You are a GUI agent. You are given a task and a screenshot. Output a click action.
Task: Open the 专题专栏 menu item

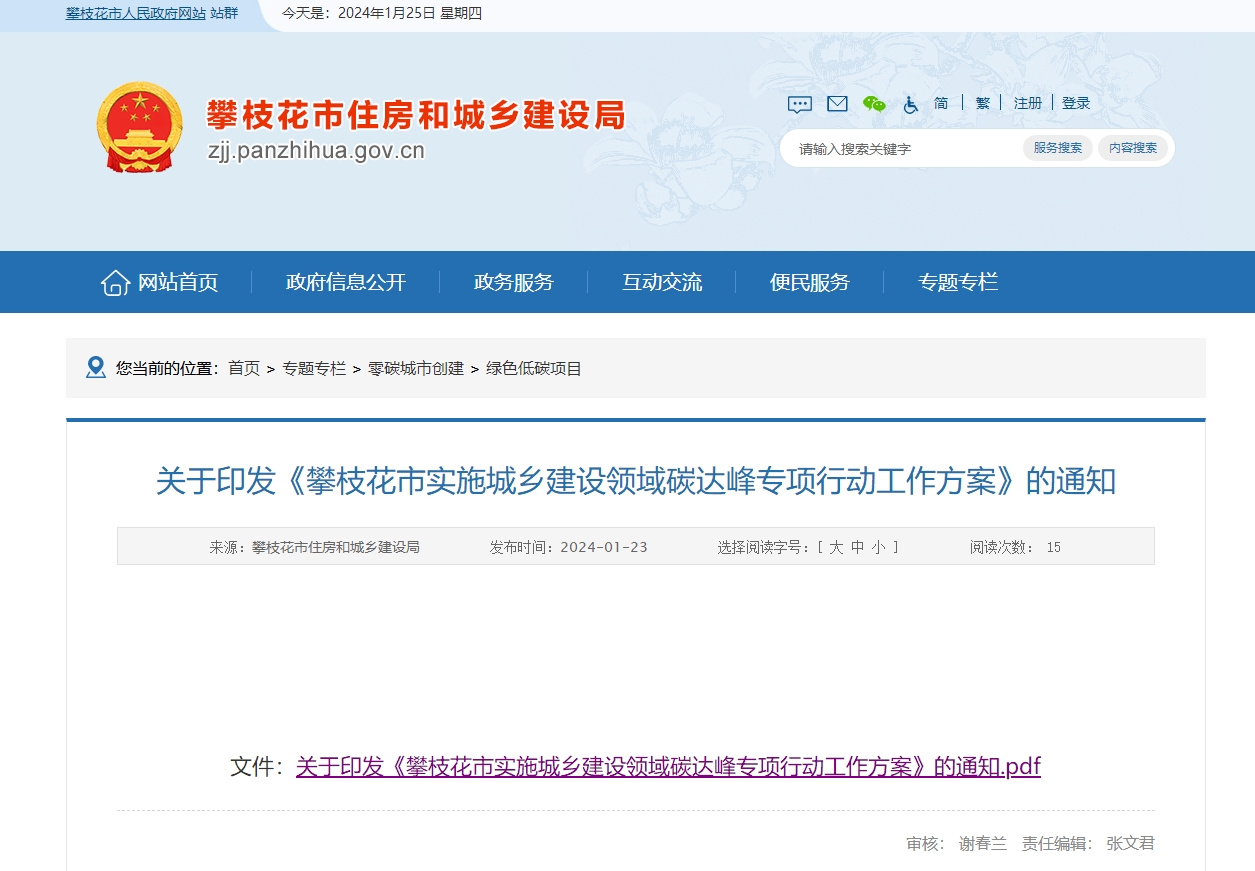coord(957,282)
